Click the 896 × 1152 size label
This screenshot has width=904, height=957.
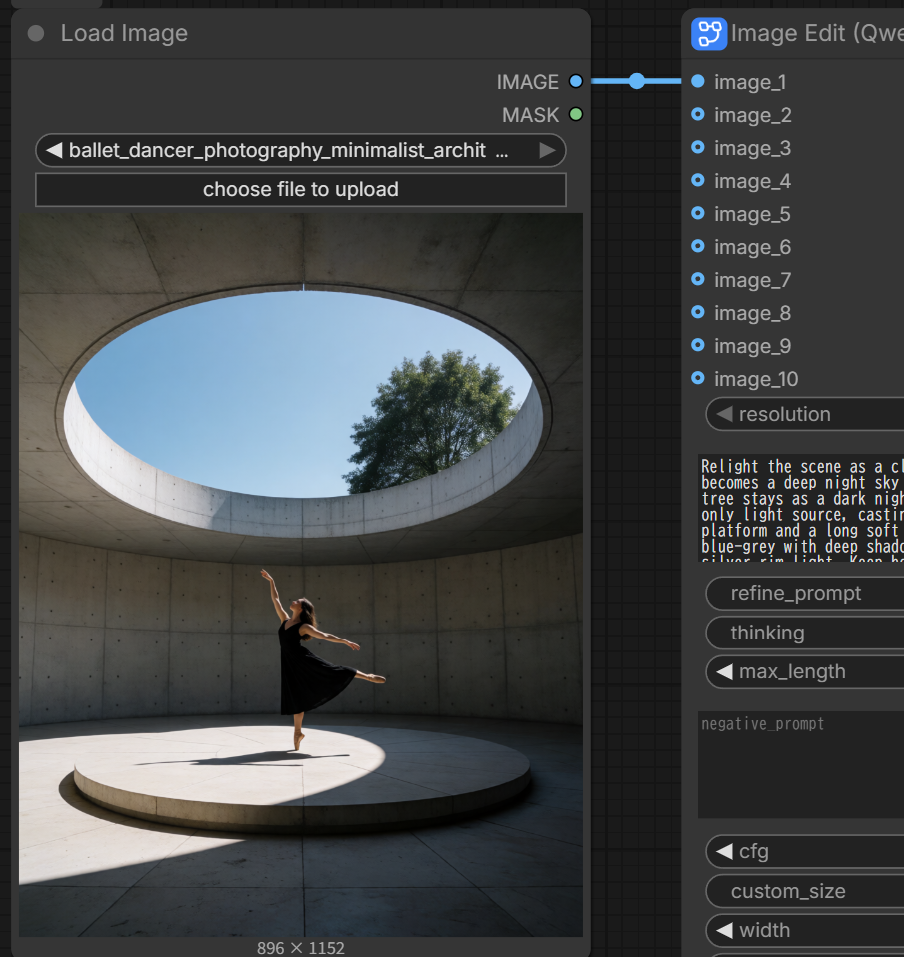(x=301, y=948)
